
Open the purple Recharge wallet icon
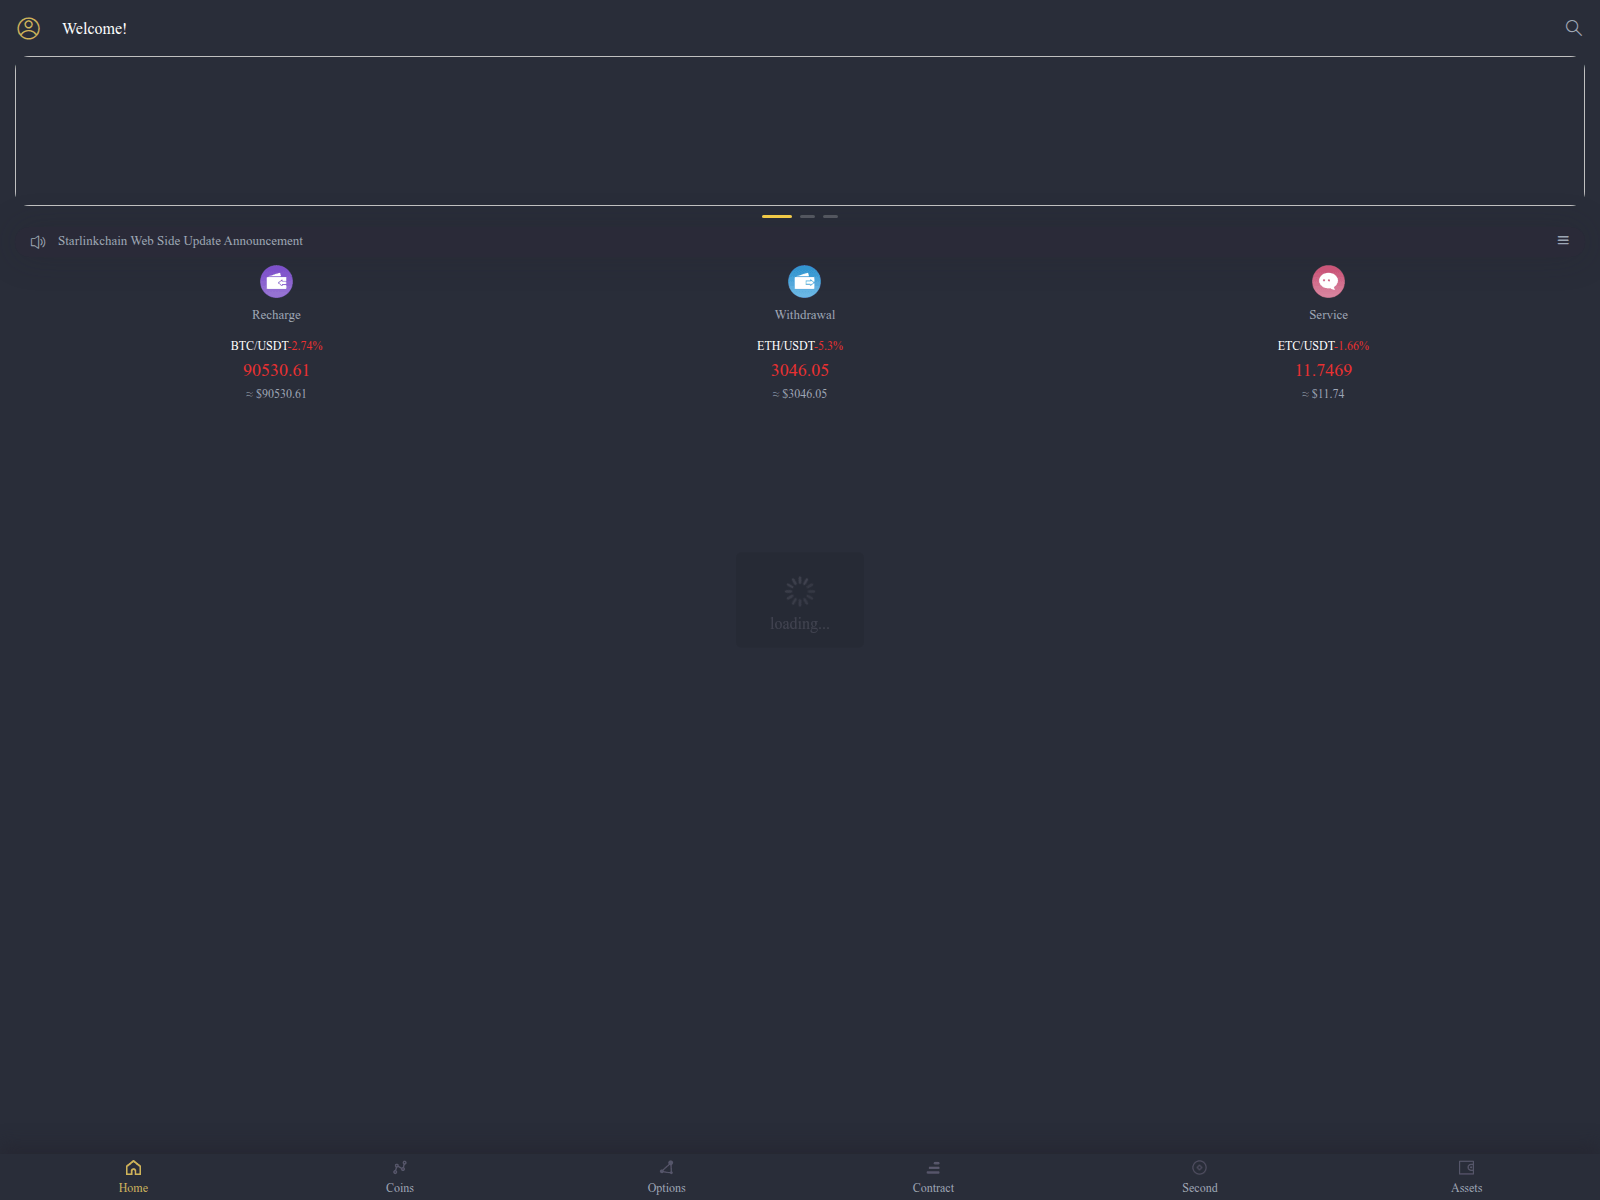pos(276,282)
